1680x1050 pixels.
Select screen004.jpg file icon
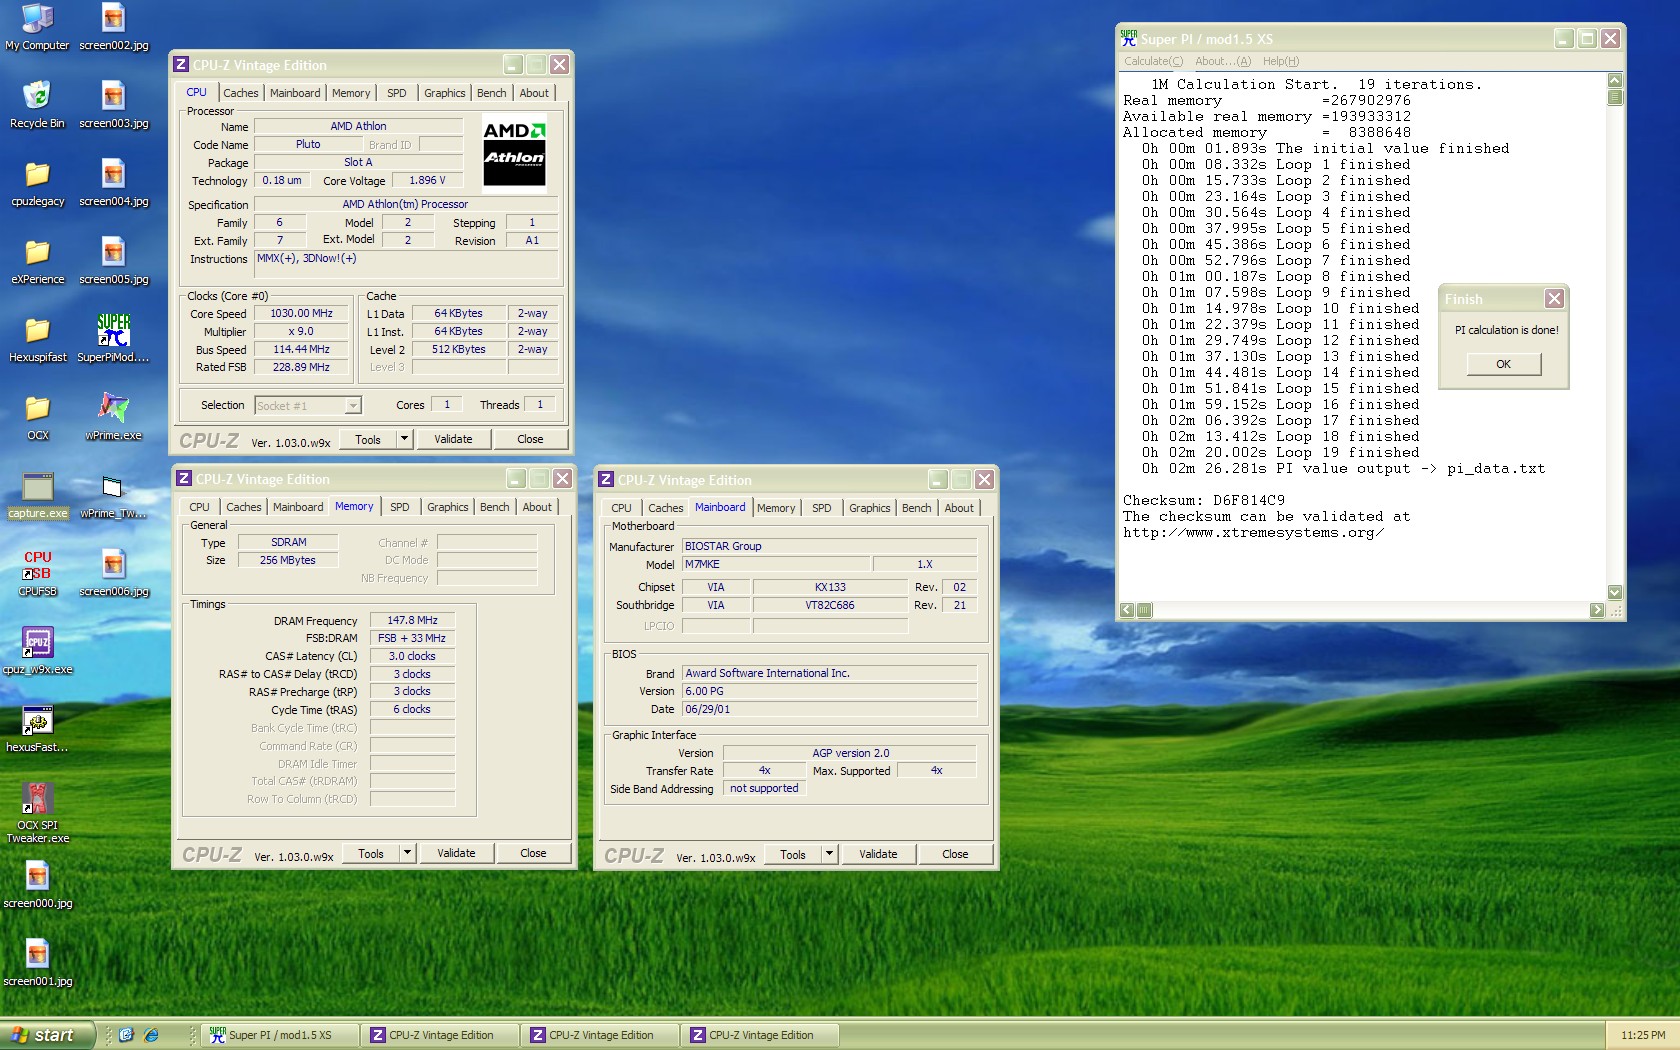point(113,182)
